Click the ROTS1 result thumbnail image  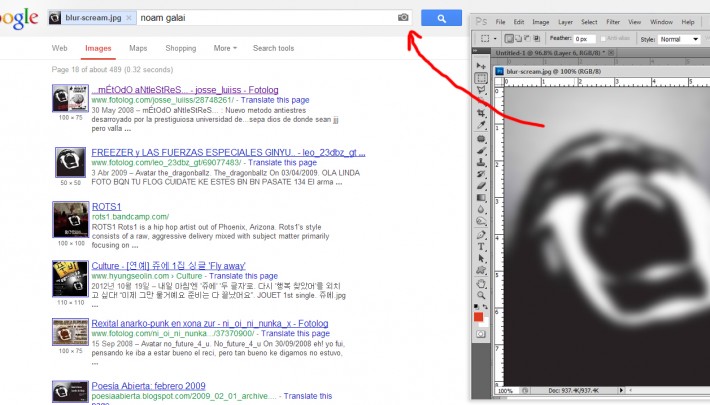click(x=71, y=220)
